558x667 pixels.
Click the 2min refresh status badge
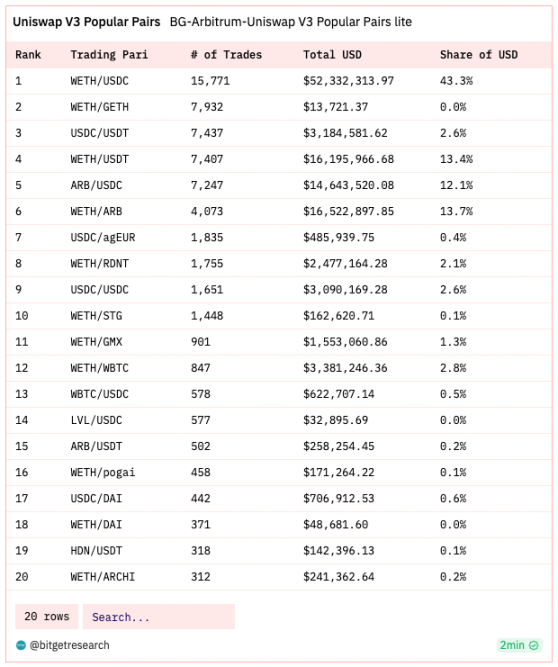[519, 645]
